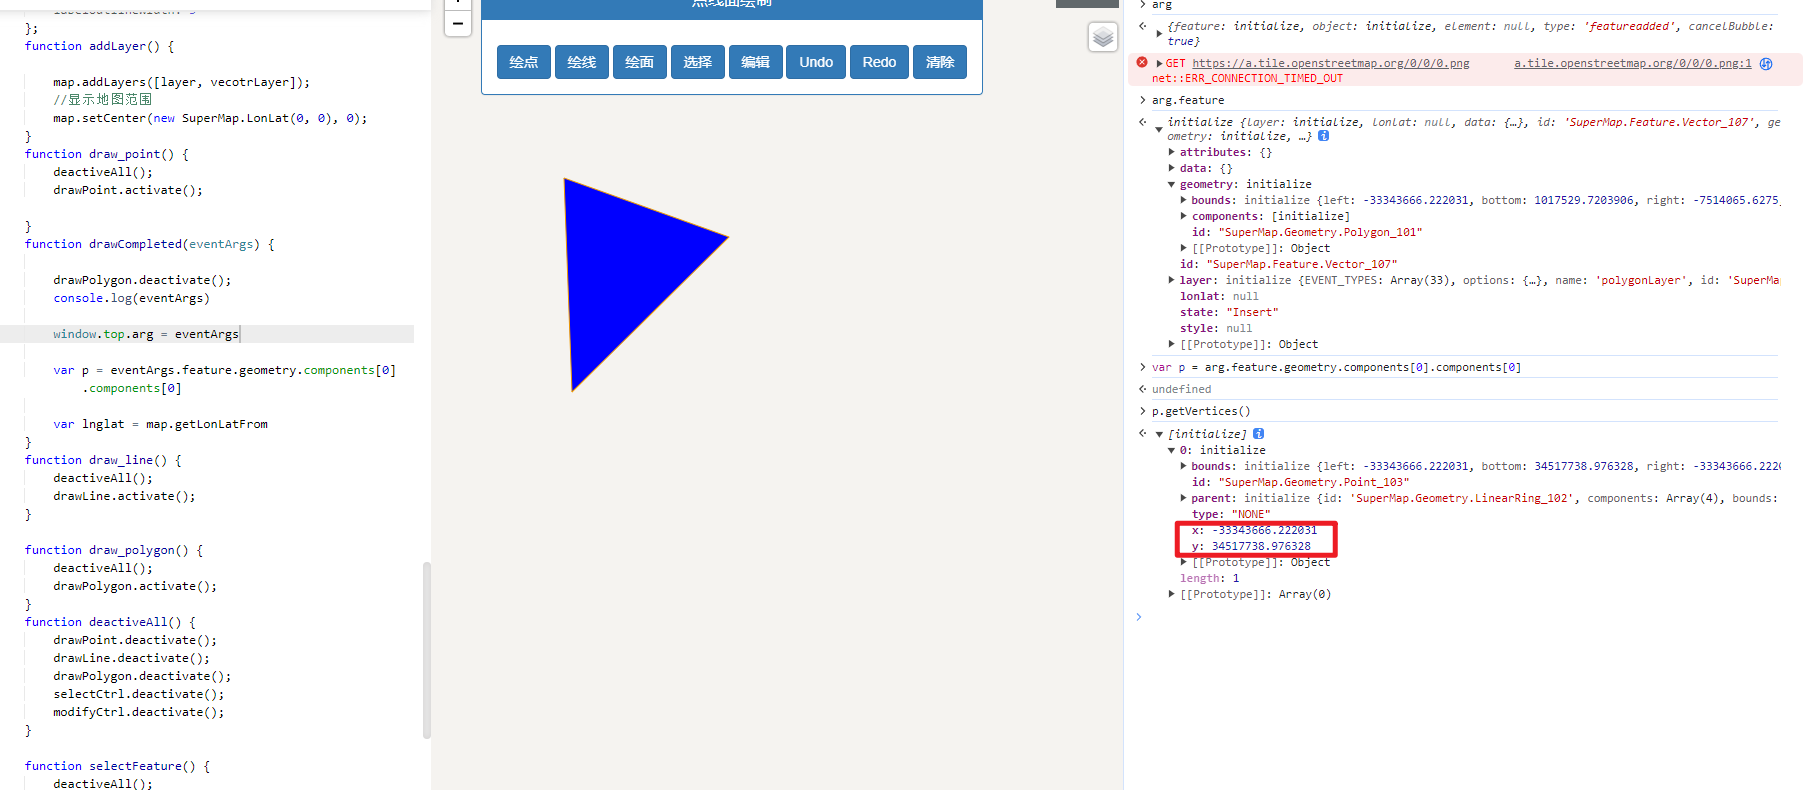The width and height of the screenshot is (1803, 790).
Task: Expand the attributes property
Action: [x=1172, y=152]
